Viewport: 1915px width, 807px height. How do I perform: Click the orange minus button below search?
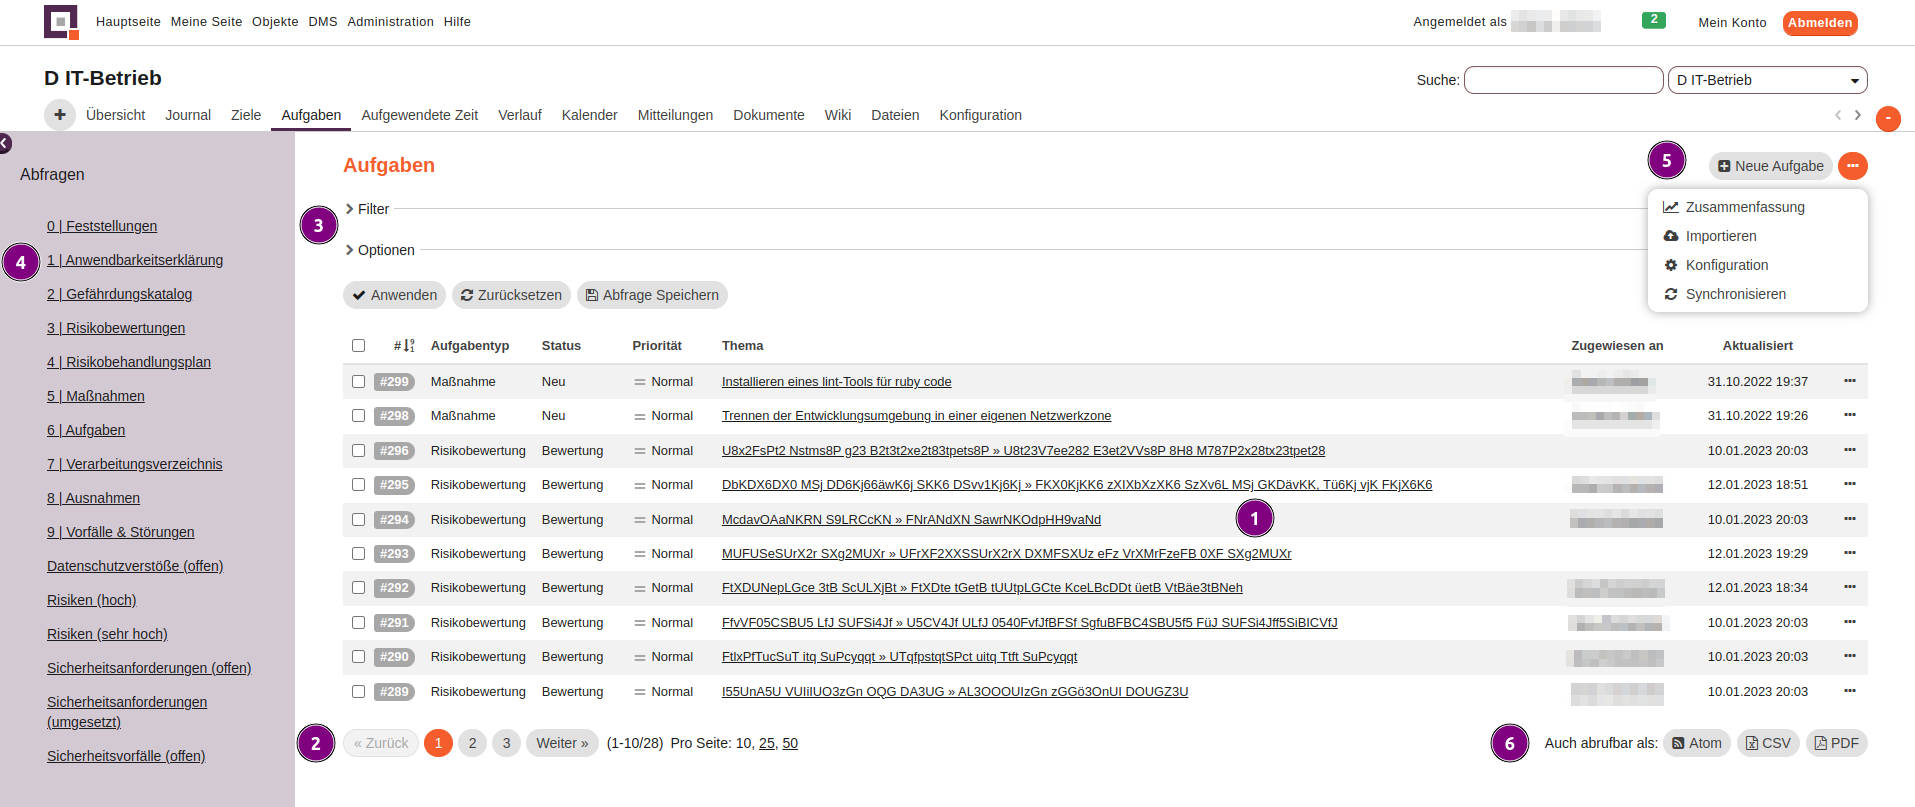click(x=1888, y=119)
